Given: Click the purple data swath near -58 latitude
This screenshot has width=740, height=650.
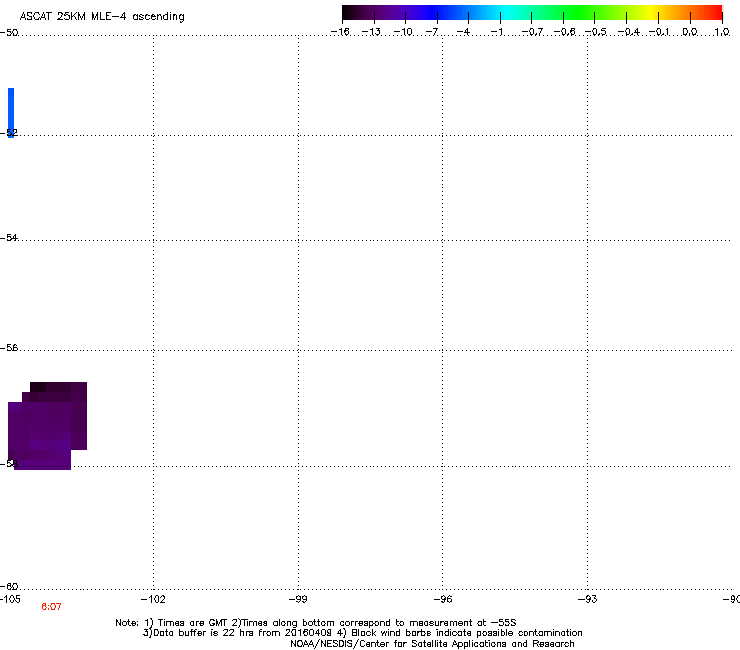Looking at the screenshot, I should (47, 426).
